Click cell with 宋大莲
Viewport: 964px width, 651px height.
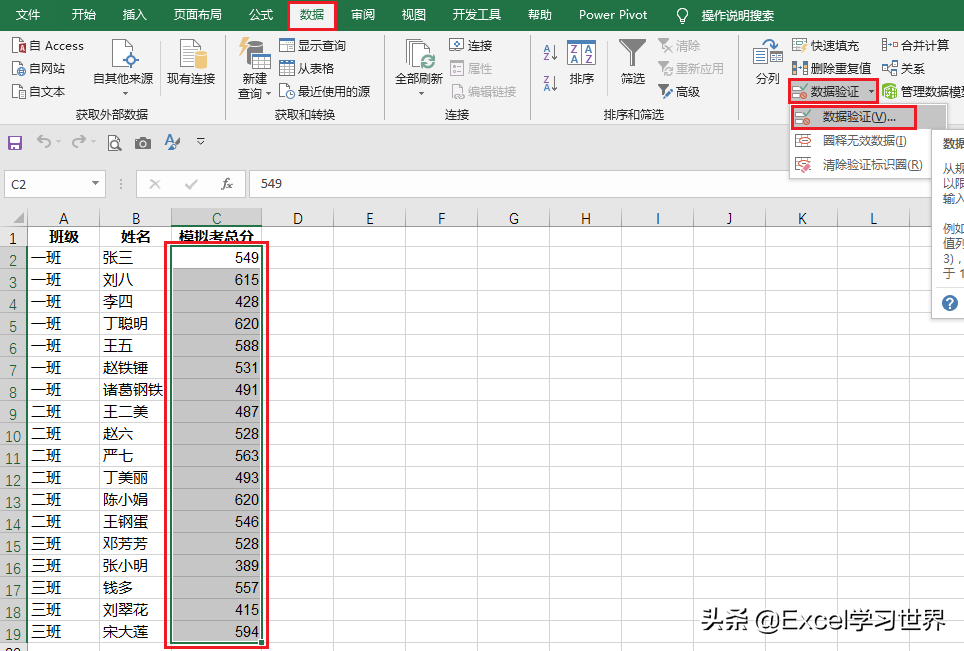pyautogui.click(x=135, y=631)
